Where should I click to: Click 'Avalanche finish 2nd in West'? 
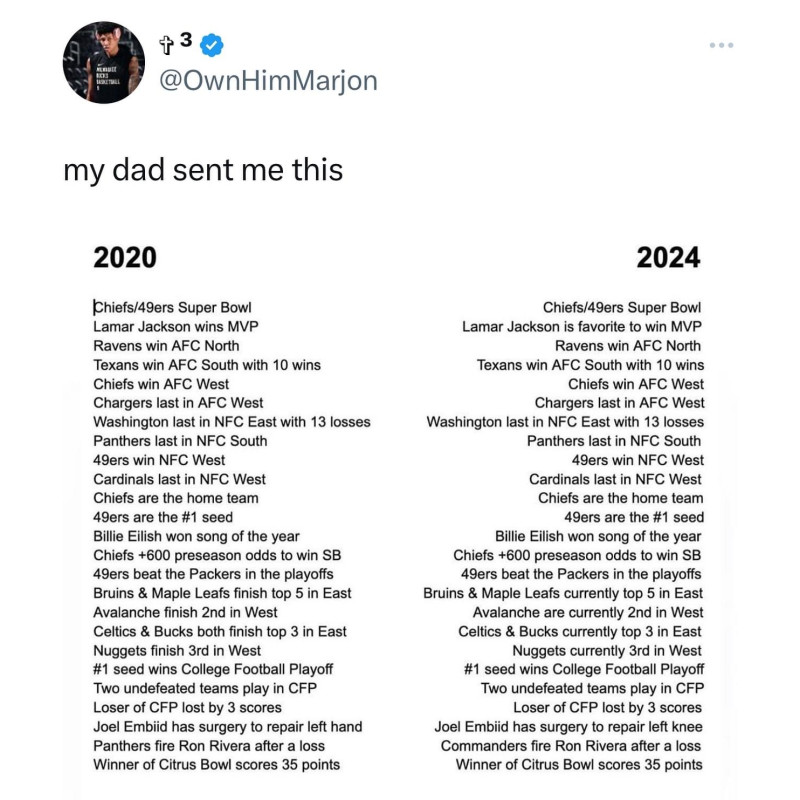point(185,612)
